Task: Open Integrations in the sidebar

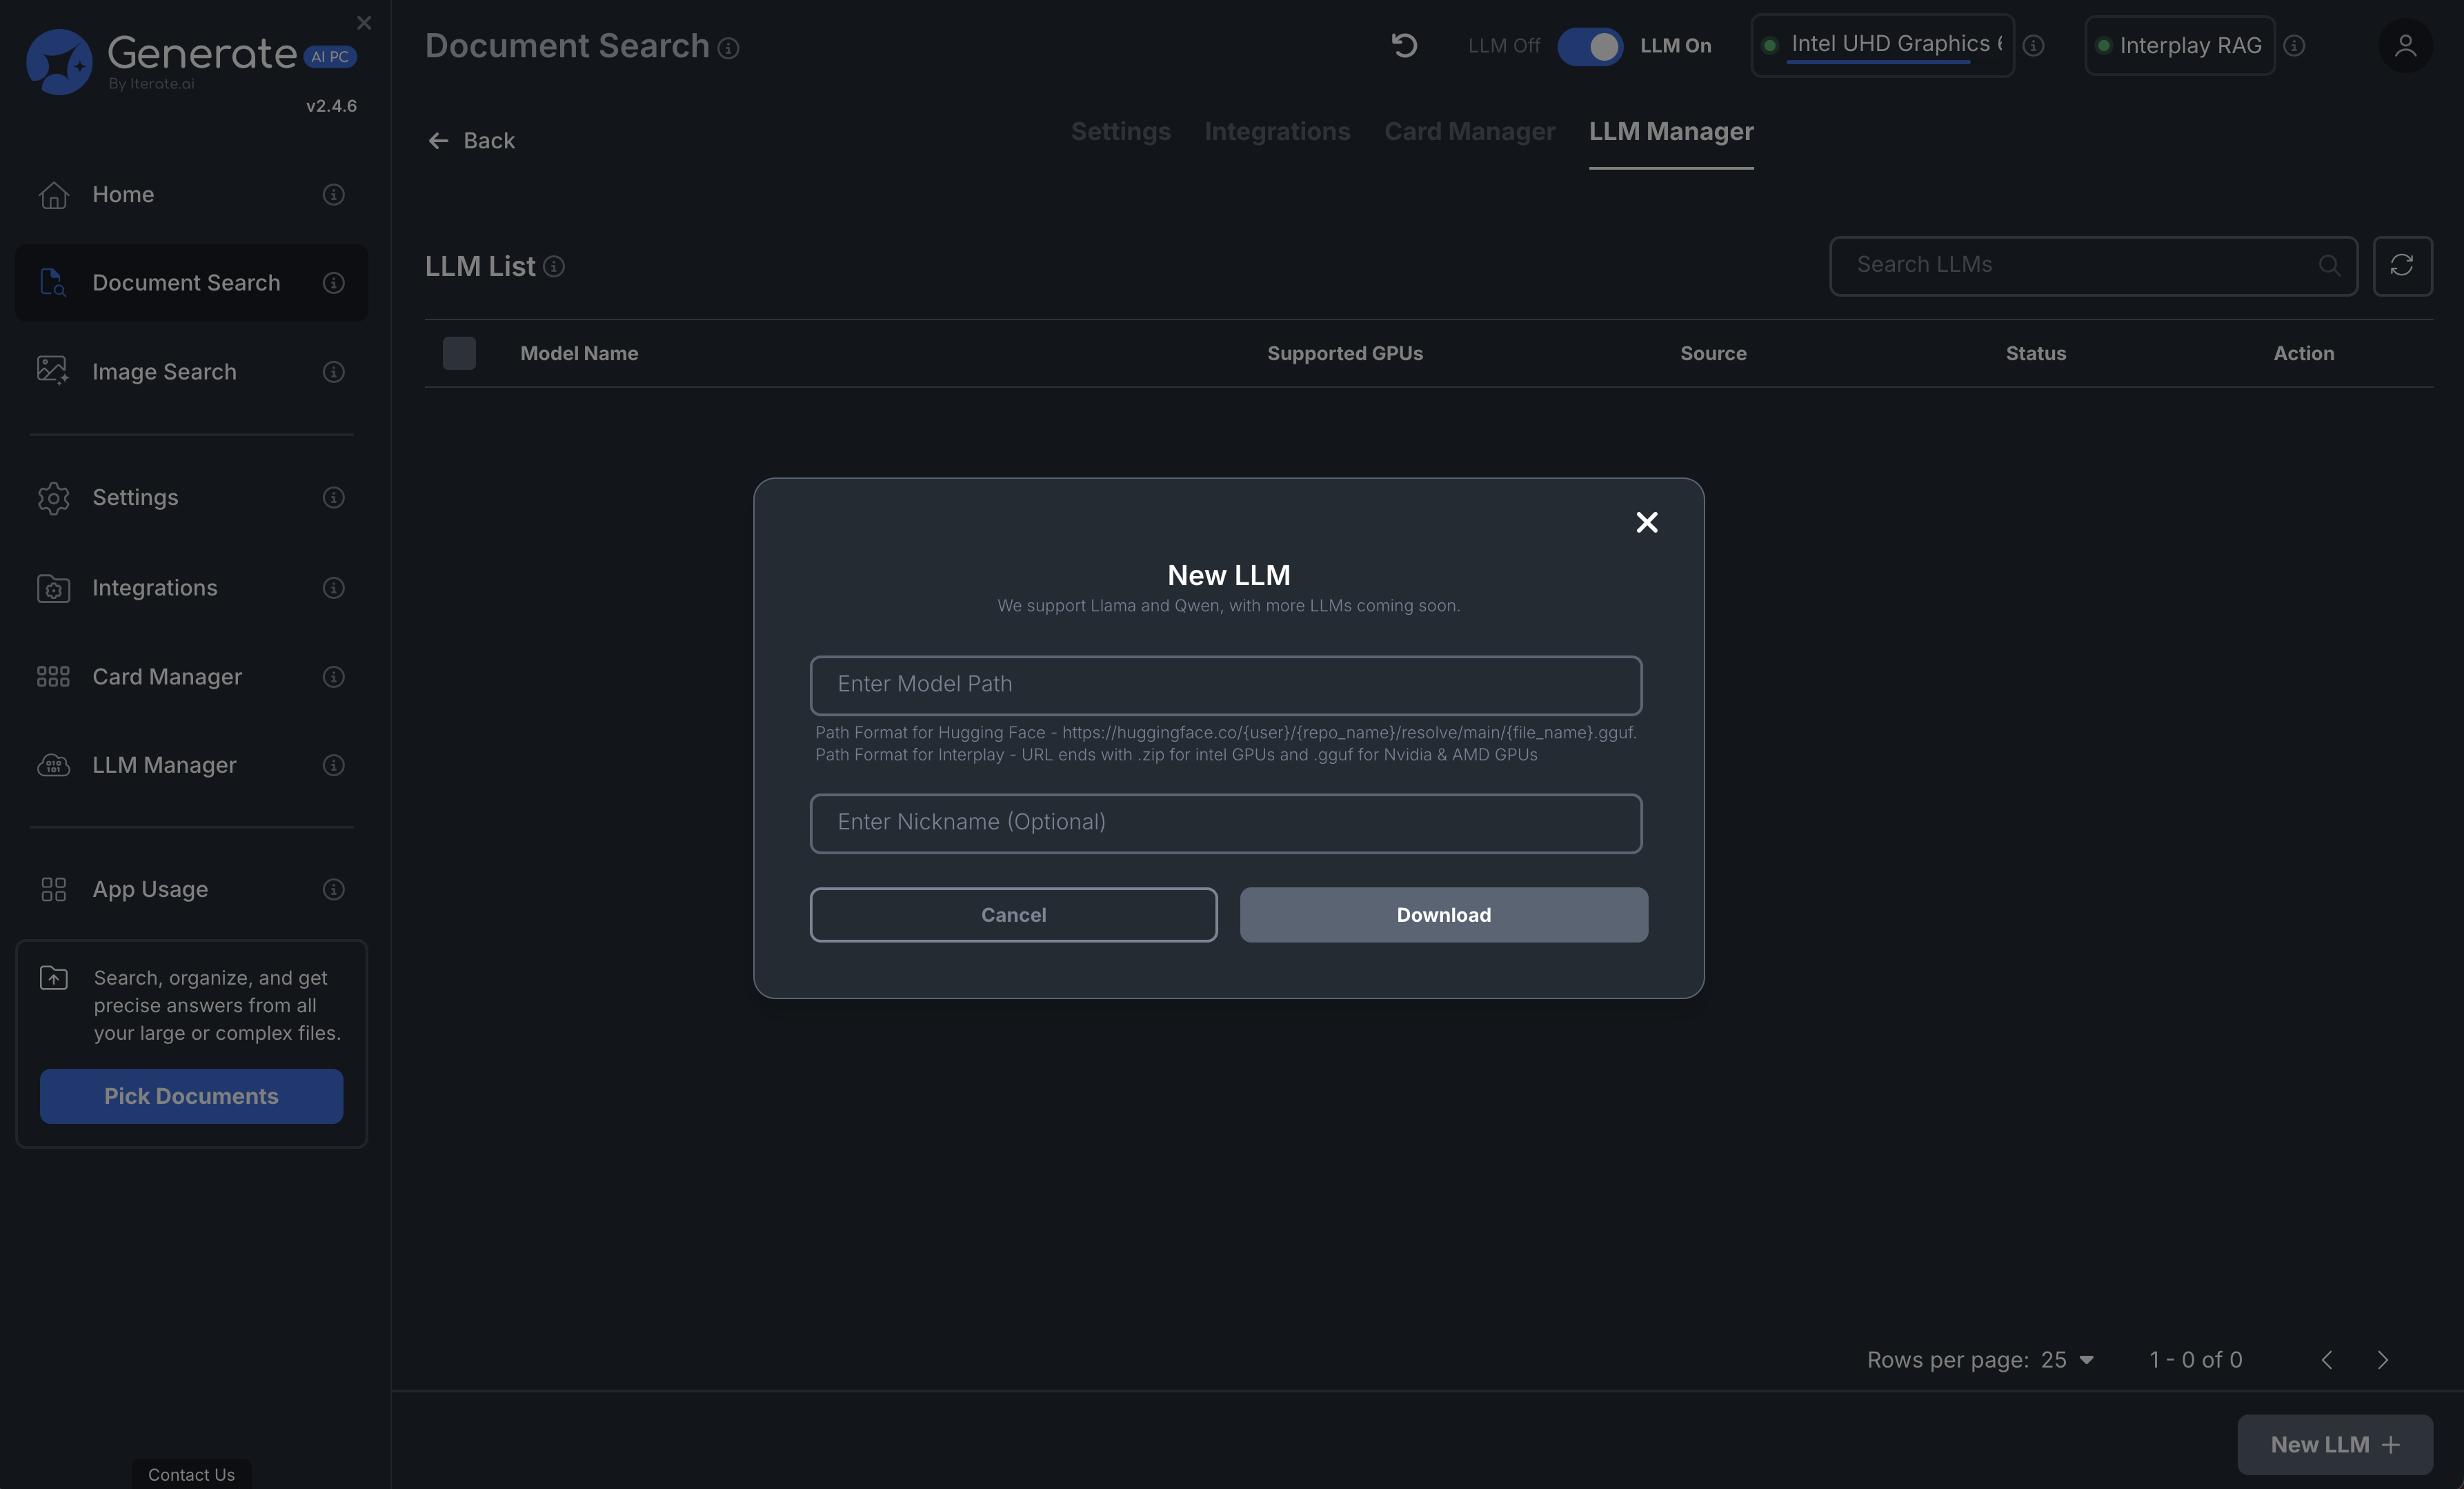Action: tap(154, 588)
